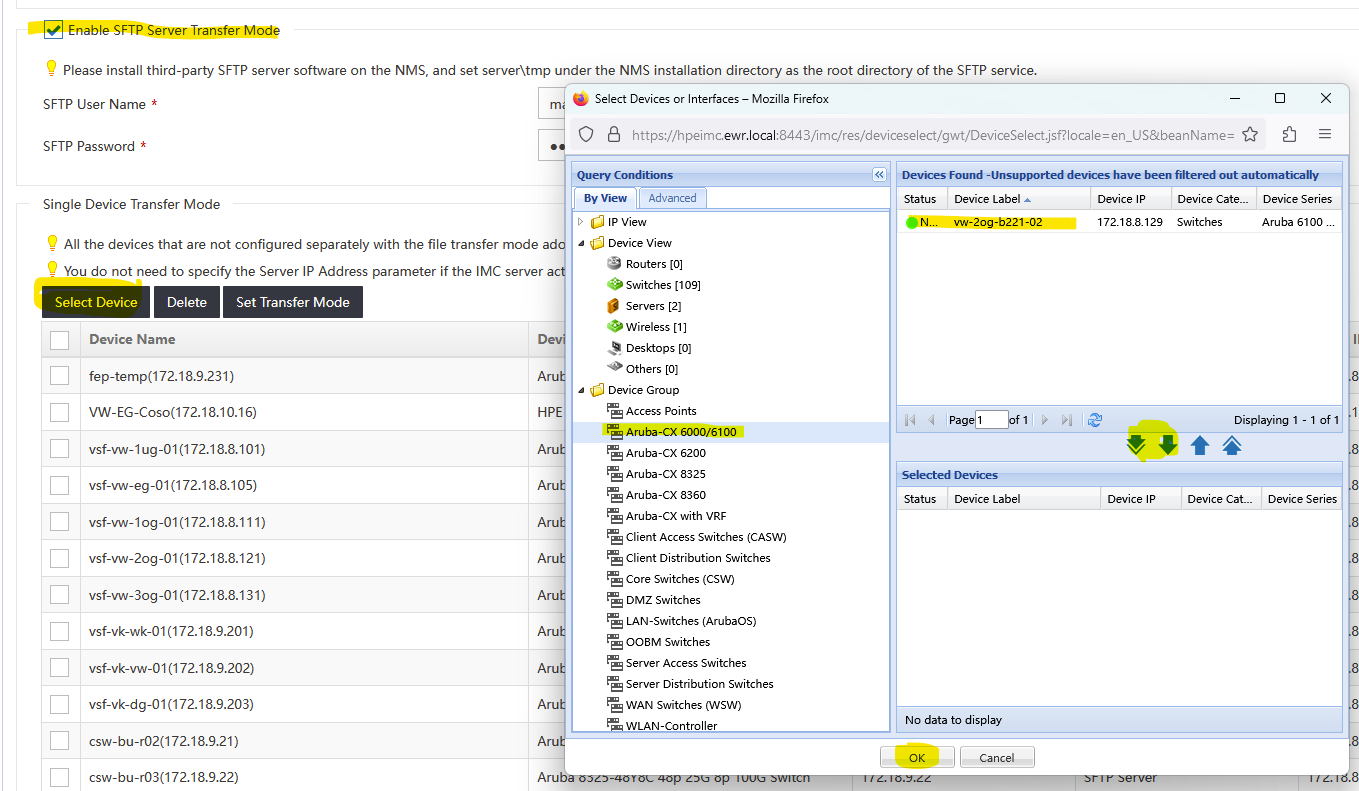Select Routers [0] in the Device View tree
Screen dimensions: 1359x791
tap(654, 264)
